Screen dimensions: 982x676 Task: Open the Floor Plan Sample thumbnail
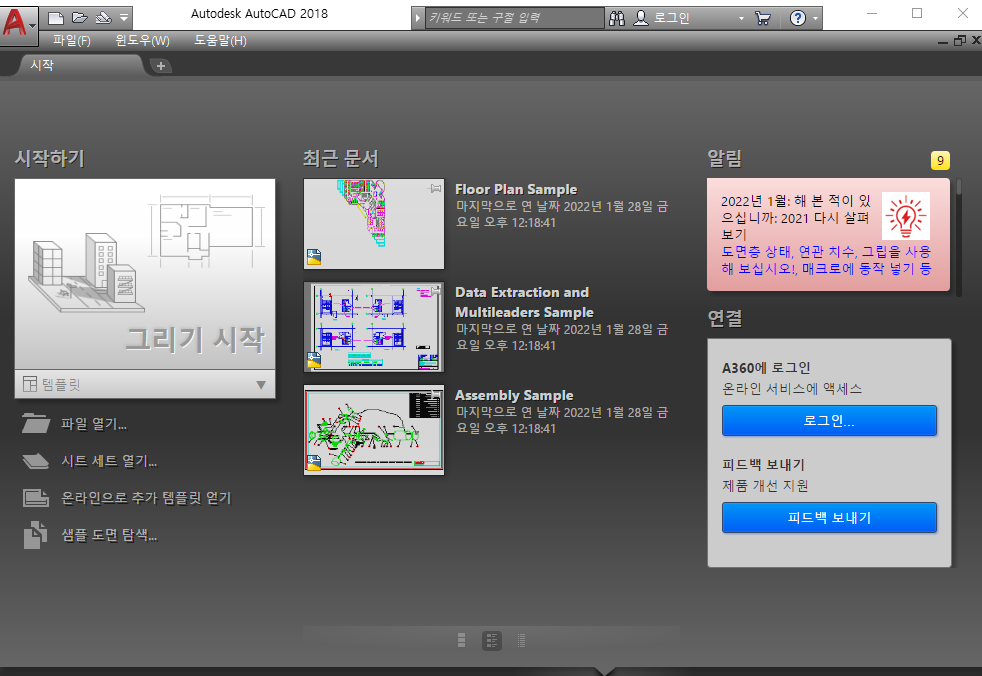click(374, 224)
